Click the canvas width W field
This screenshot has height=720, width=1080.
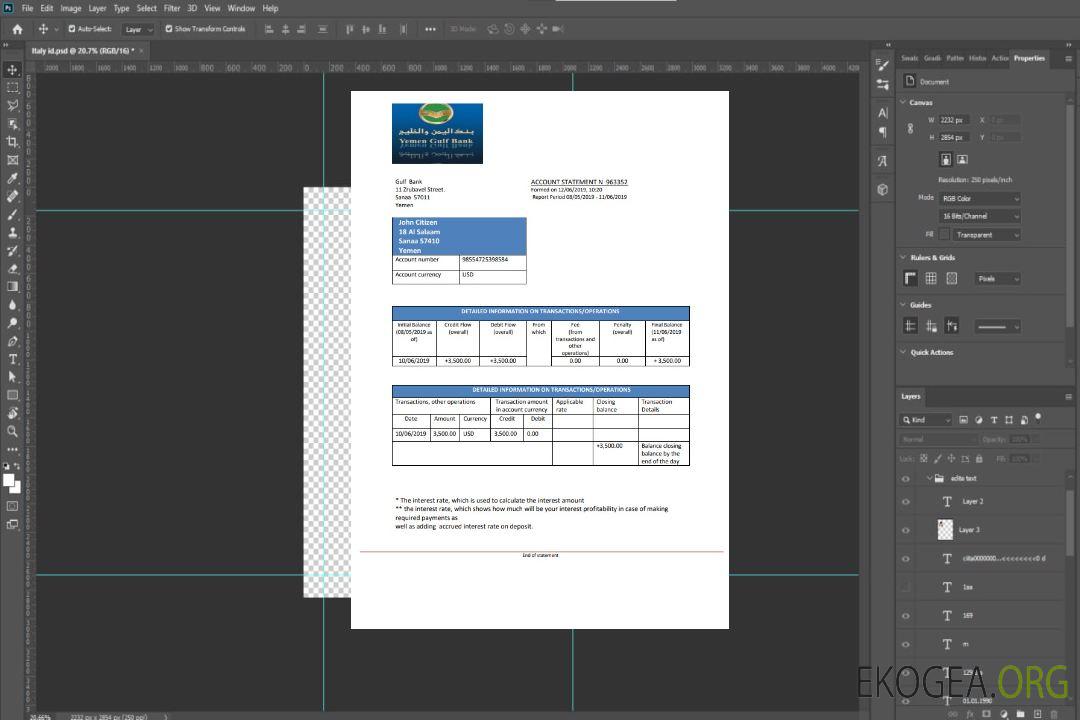pos(953,120)
